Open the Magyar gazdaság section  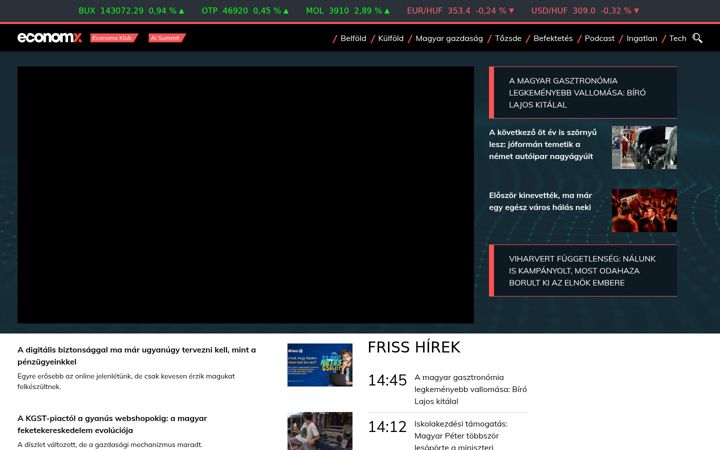click(x=449, y=39)
